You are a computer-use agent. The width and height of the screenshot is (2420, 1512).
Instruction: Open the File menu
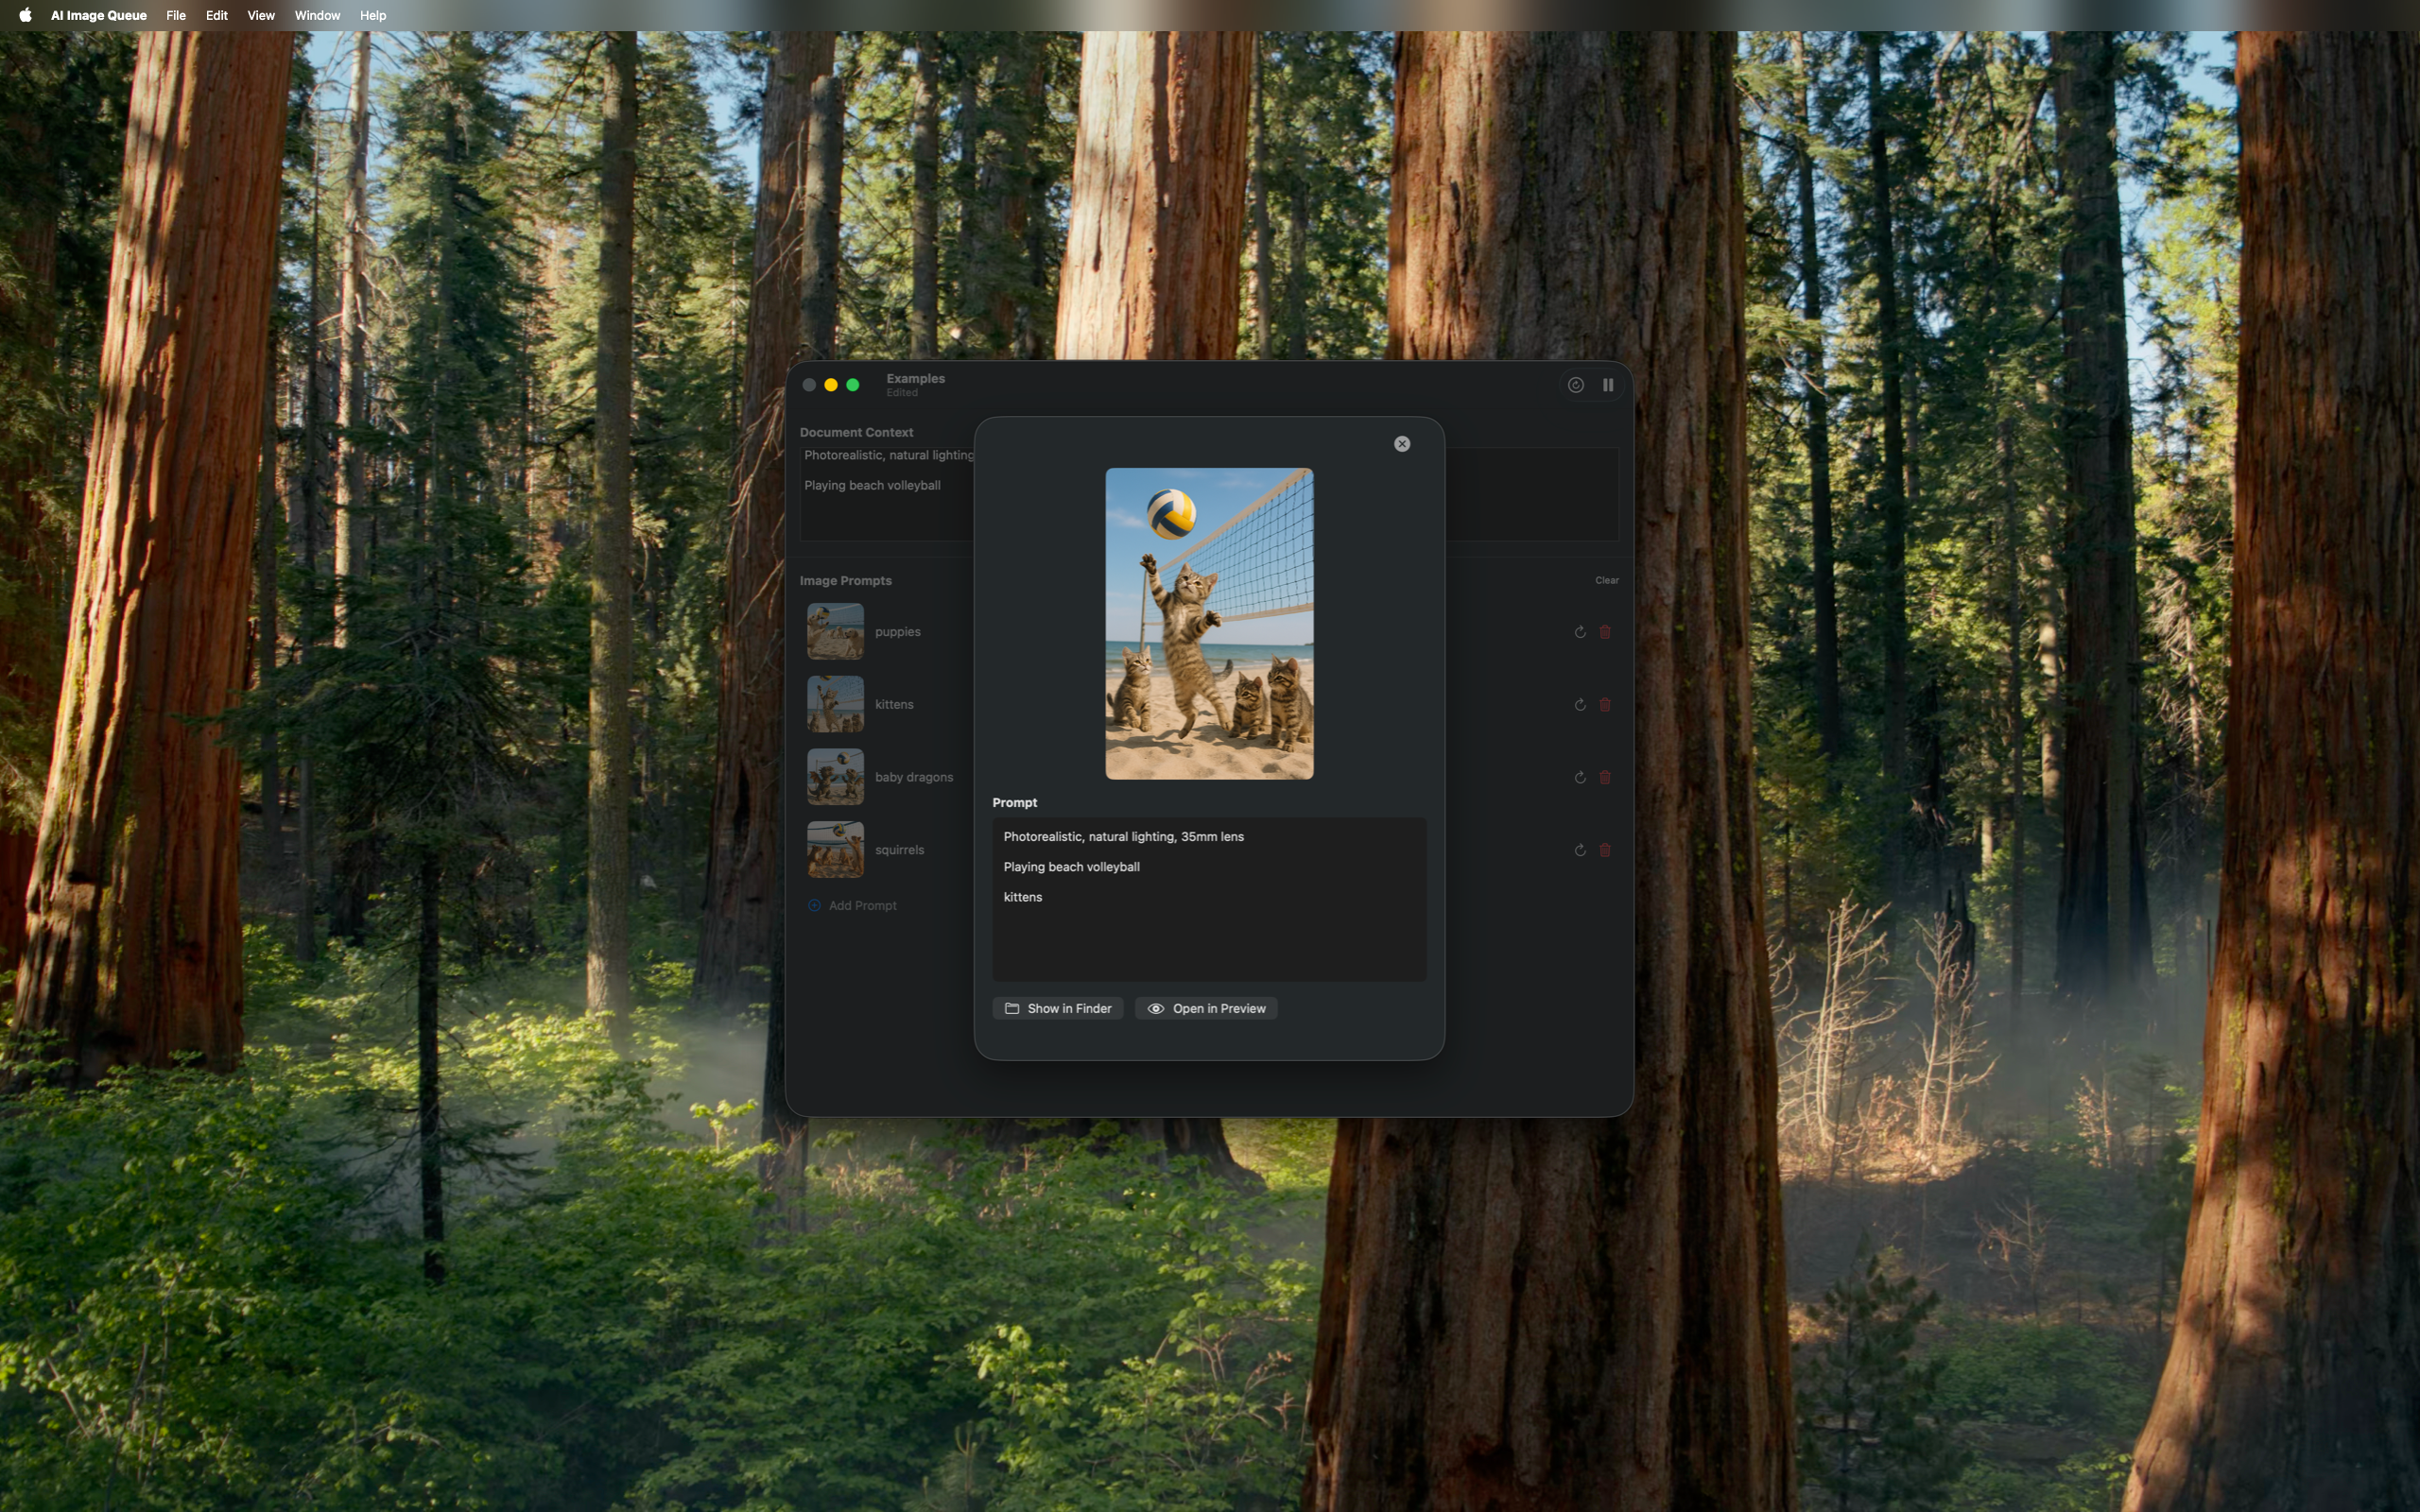pos(176,15)
